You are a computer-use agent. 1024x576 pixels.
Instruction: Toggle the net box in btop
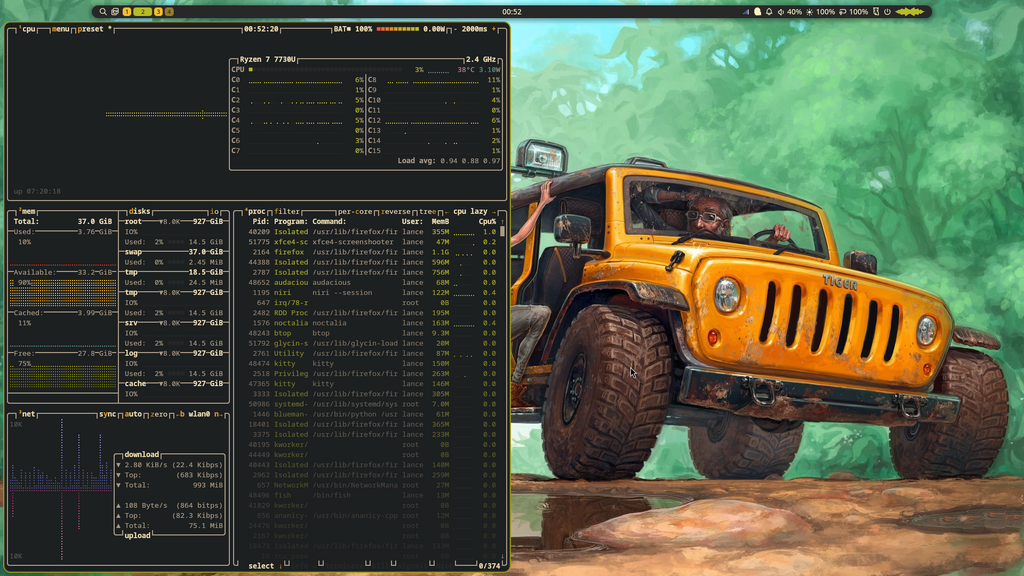27,414
